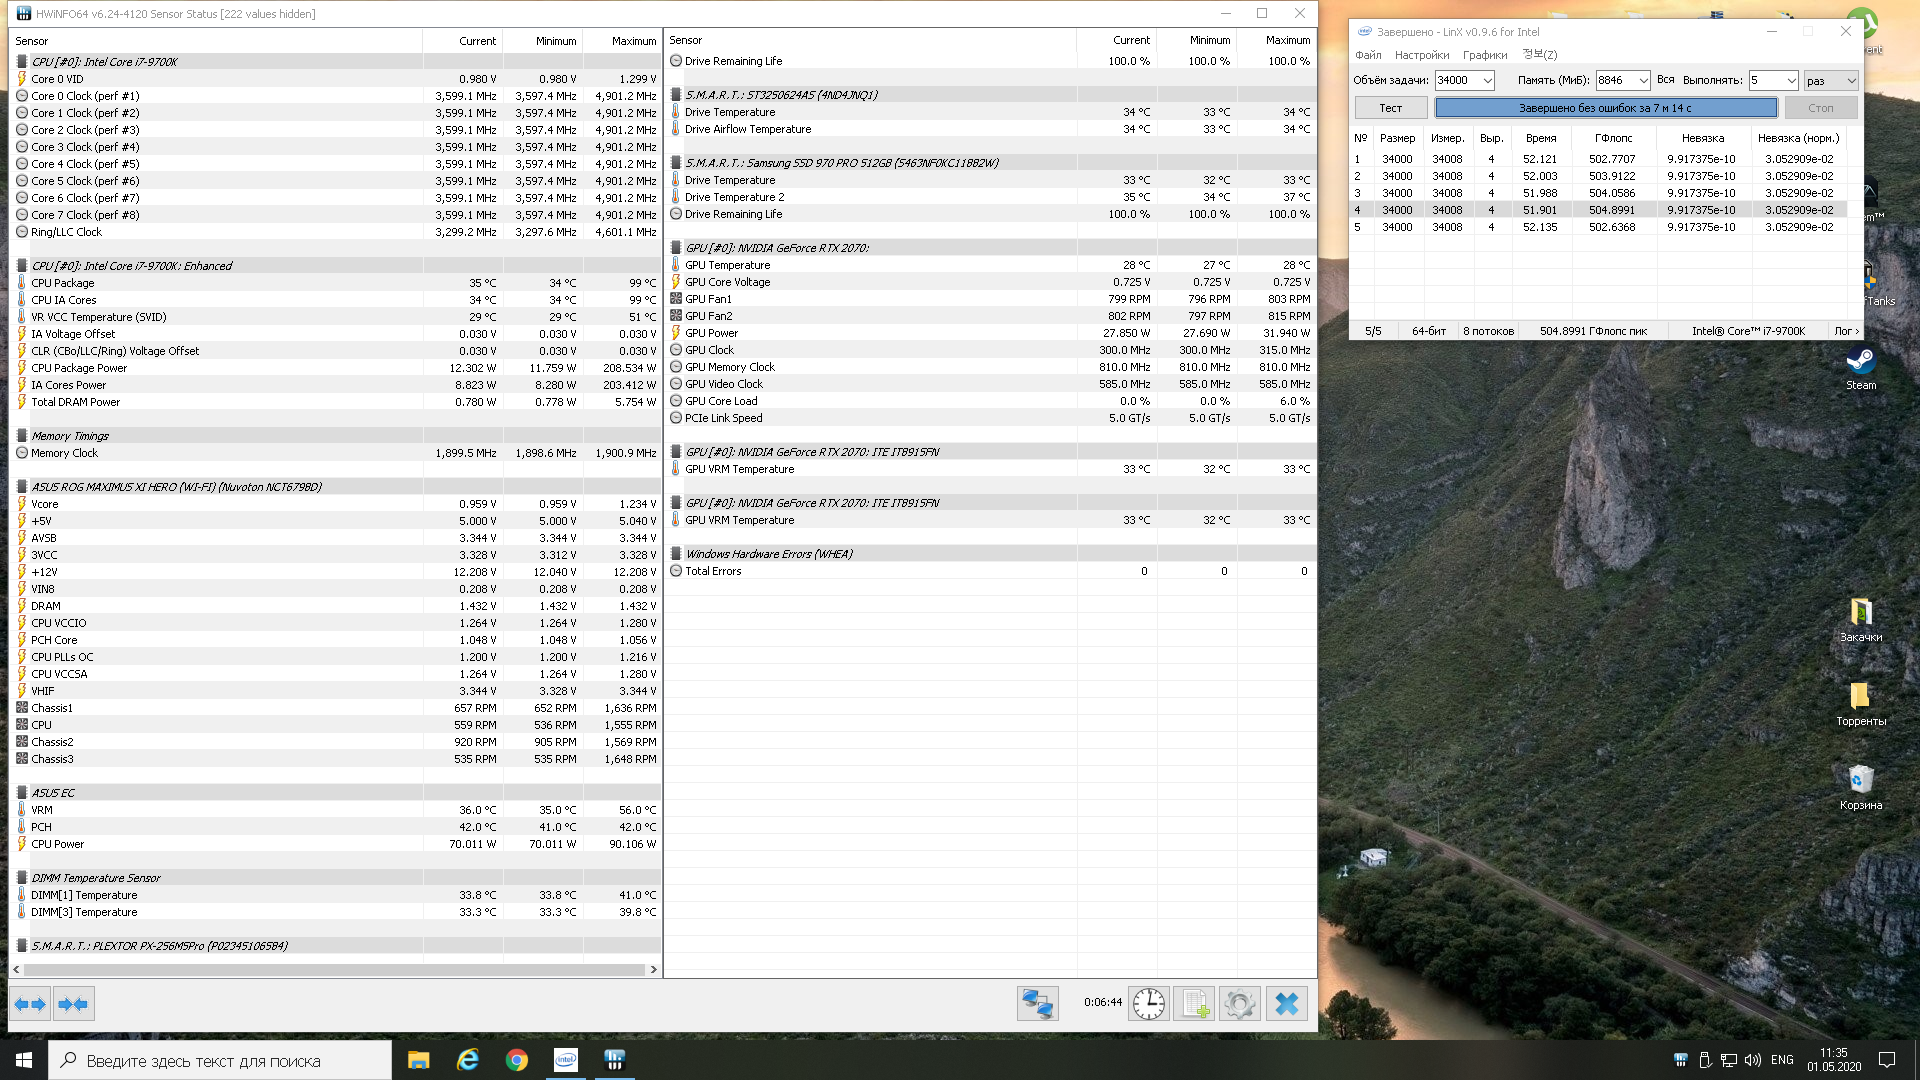Click the LinX title bar Intel logo
Screen dimensions: 1920x1080
click(x=1364, y=32)
